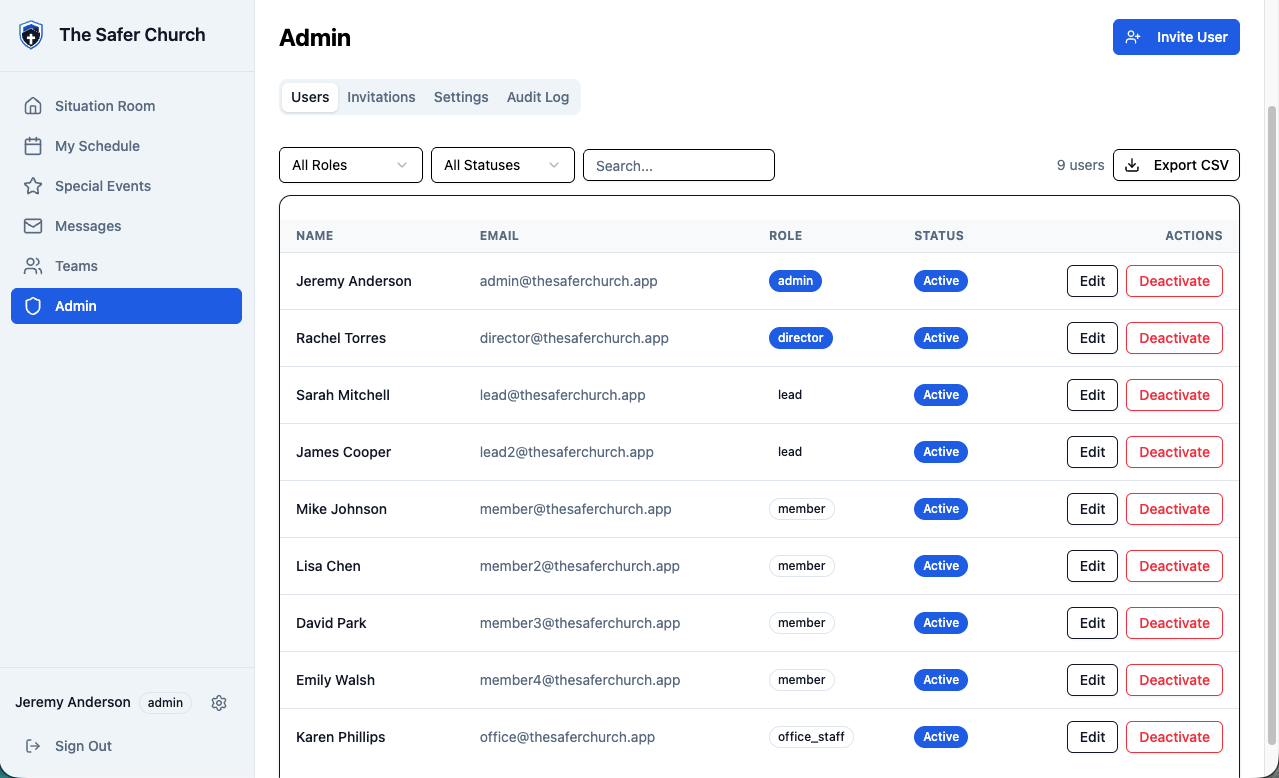The height and width of the screenshot is (778, 1279).
Task: Click the Special Events star icon
Action: click(x=33, y=186)
